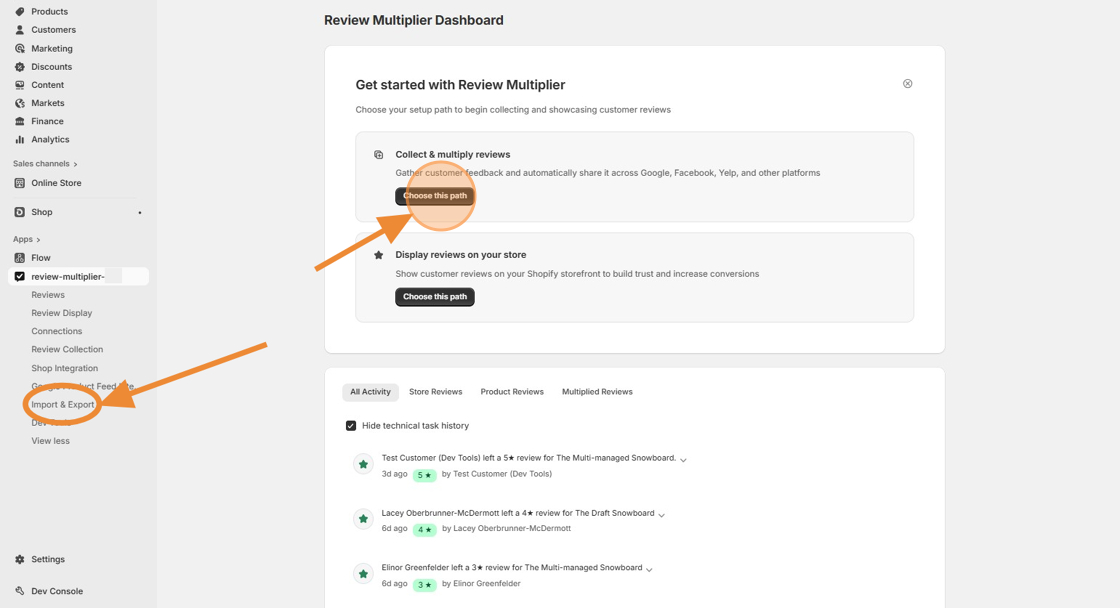Click the 3-star rating badge
Screen dimensions: 1120x608
pos(424,584)
